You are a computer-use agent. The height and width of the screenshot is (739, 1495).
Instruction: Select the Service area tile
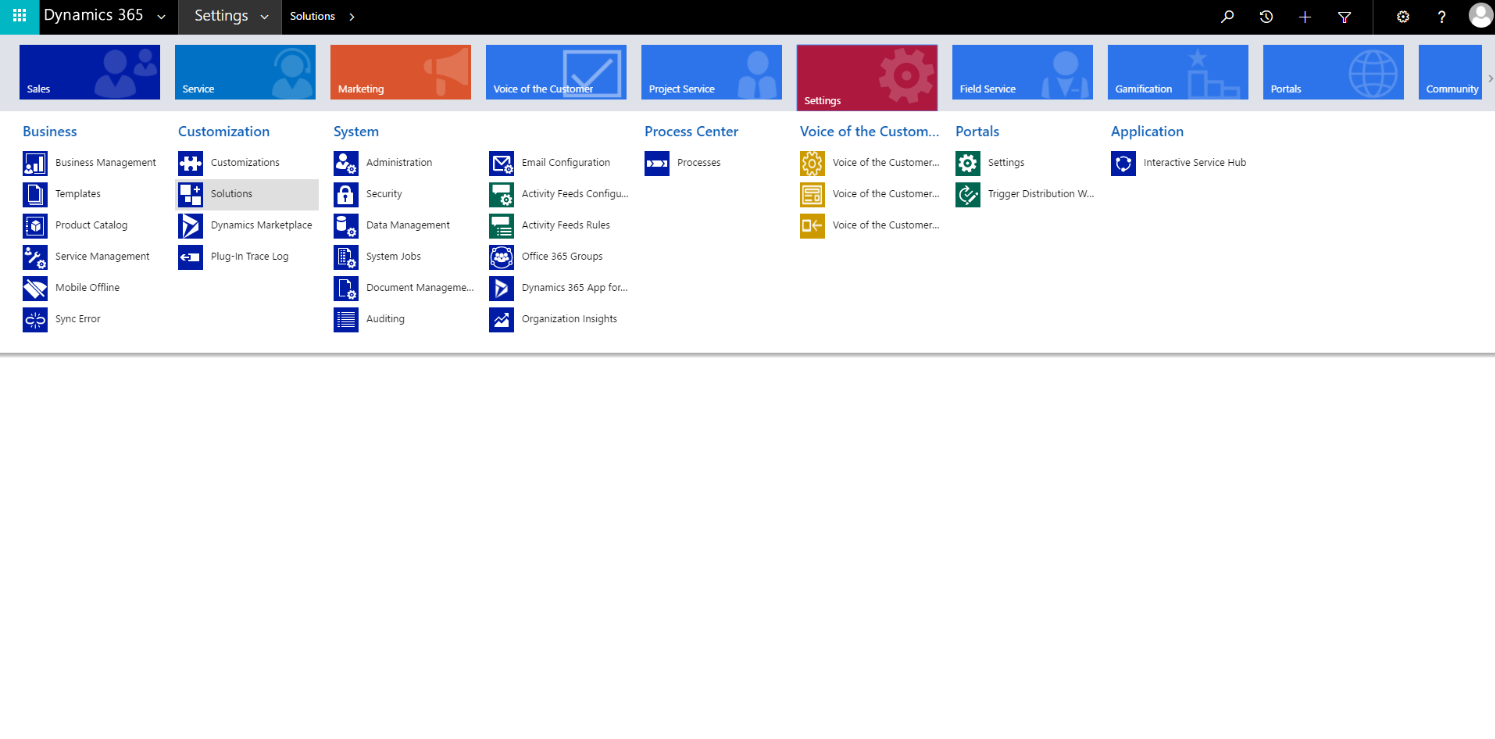click(245, 72)
